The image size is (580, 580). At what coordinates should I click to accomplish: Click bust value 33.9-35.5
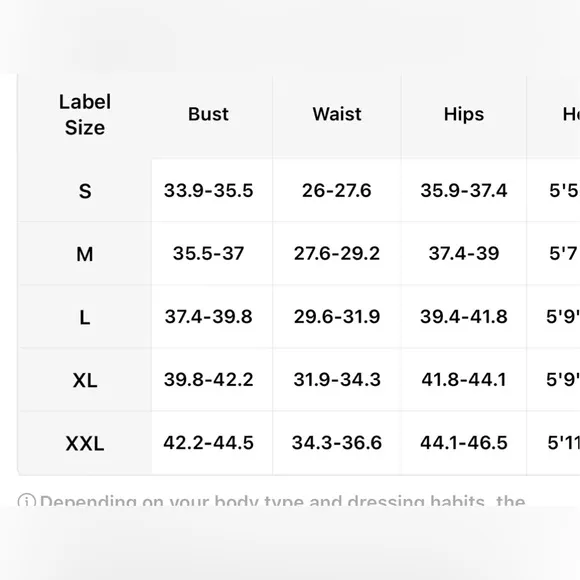[x=208, y=191]
